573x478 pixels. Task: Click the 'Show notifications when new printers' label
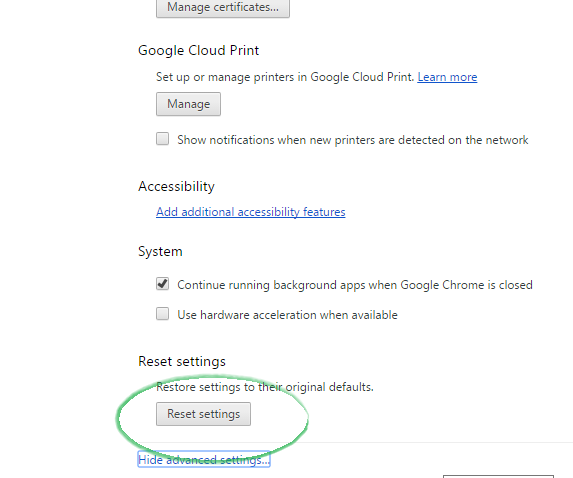353,140
